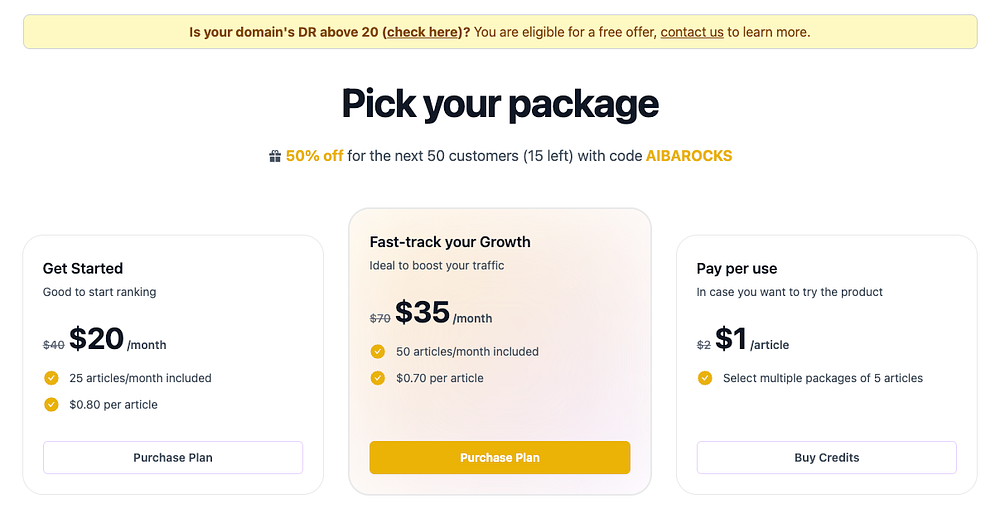Screen dimensions: 1000x510
Task: Click the AIBAROCKS promo code text
Action: 689,156
